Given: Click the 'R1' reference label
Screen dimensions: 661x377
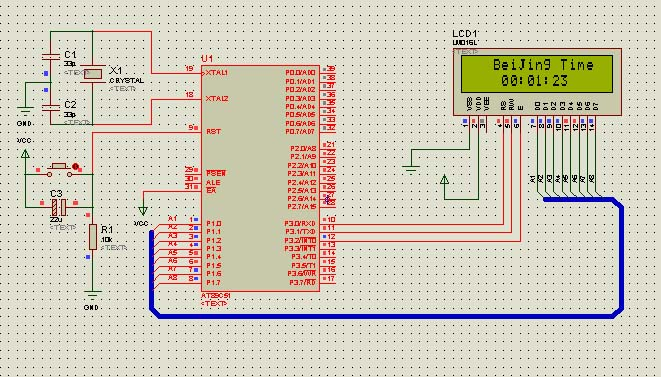Looking at the screenshot, I should 107,229.
